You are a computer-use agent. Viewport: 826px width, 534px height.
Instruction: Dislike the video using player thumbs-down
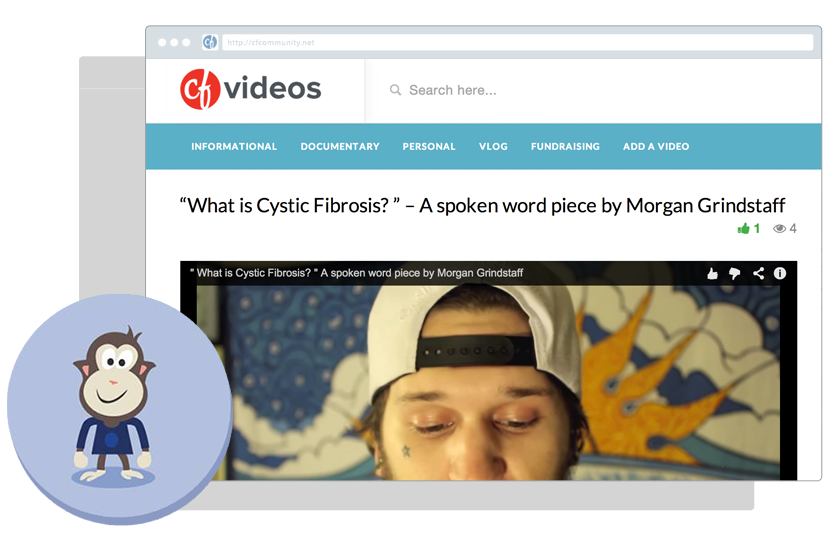click(734, 273)
